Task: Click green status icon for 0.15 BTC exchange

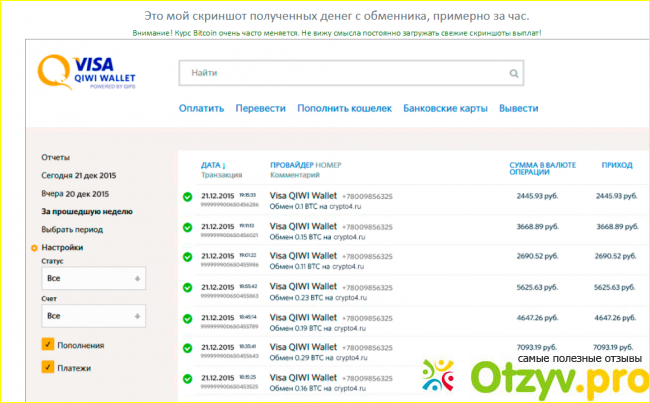Action: click(x=187, y=228)
